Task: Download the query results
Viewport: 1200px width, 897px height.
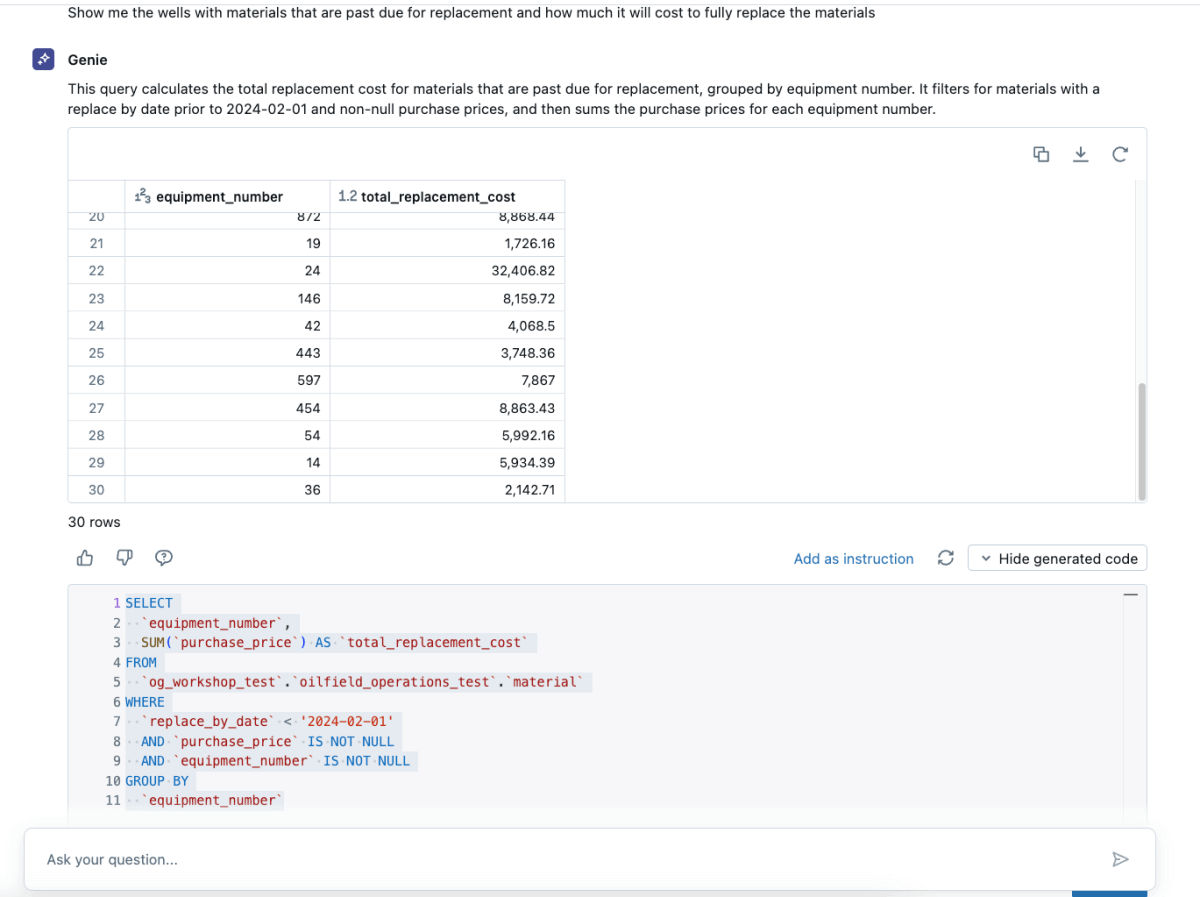Action: pos(1080,154)
